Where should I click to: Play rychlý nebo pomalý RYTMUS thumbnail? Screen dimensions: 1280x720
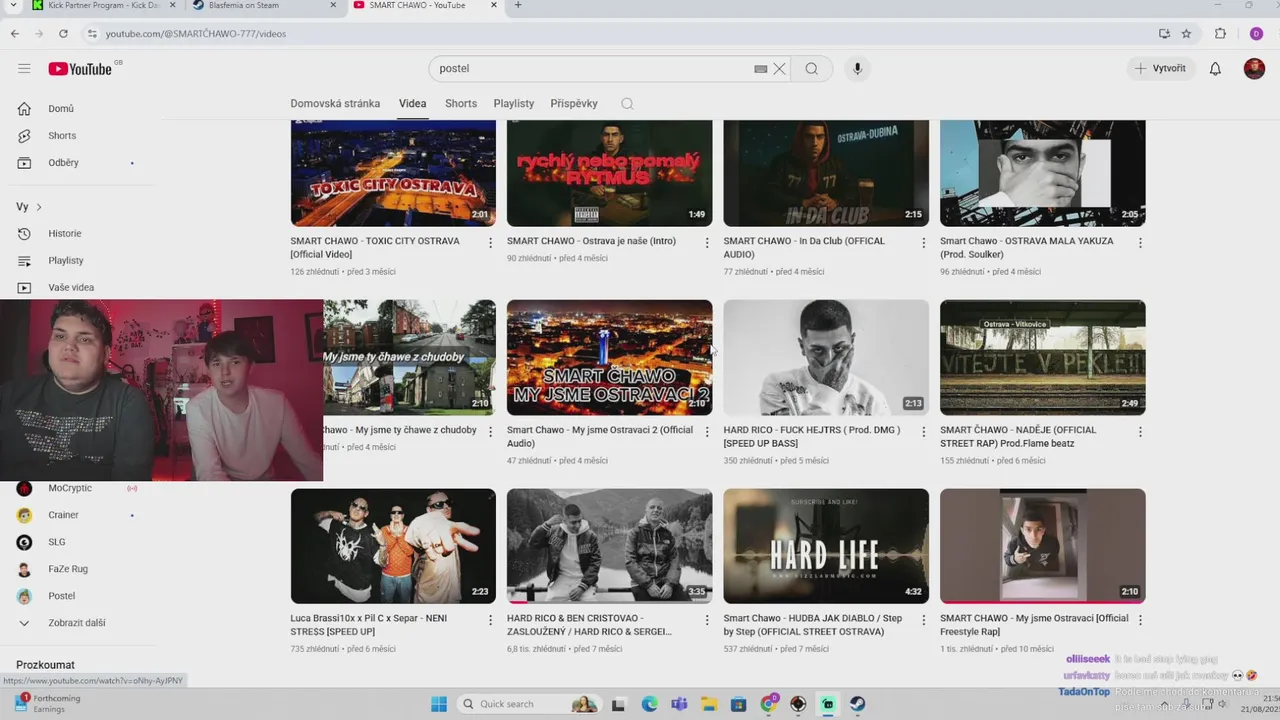[610, 173]
